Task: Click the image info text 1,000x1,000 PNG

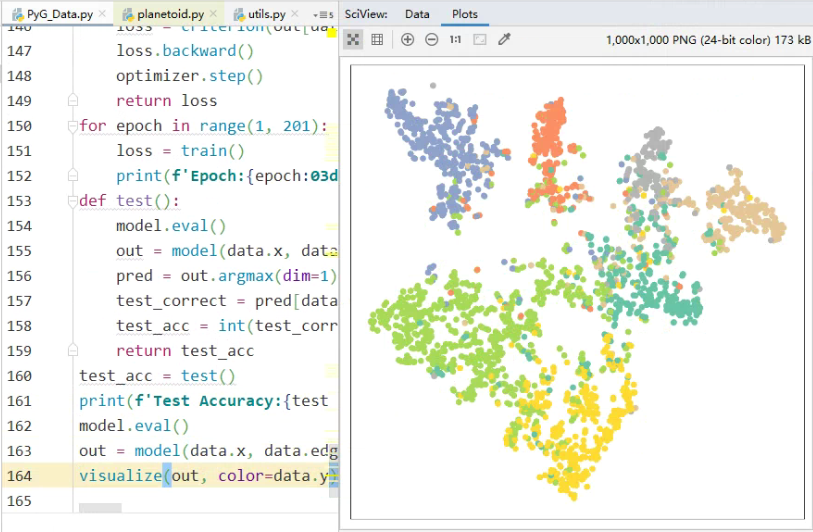Action: pyautogui.click(x=708, y=40)
